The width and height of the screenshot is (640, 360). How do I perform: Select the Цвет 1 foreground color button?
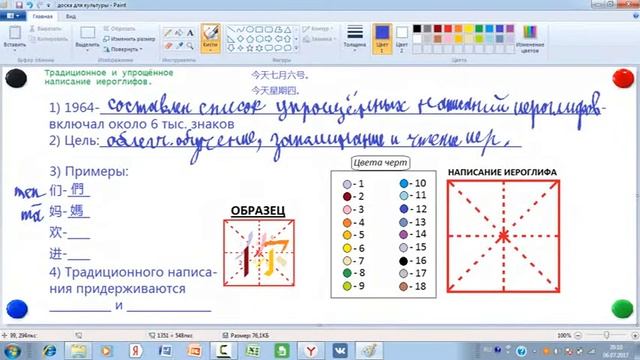382,39
